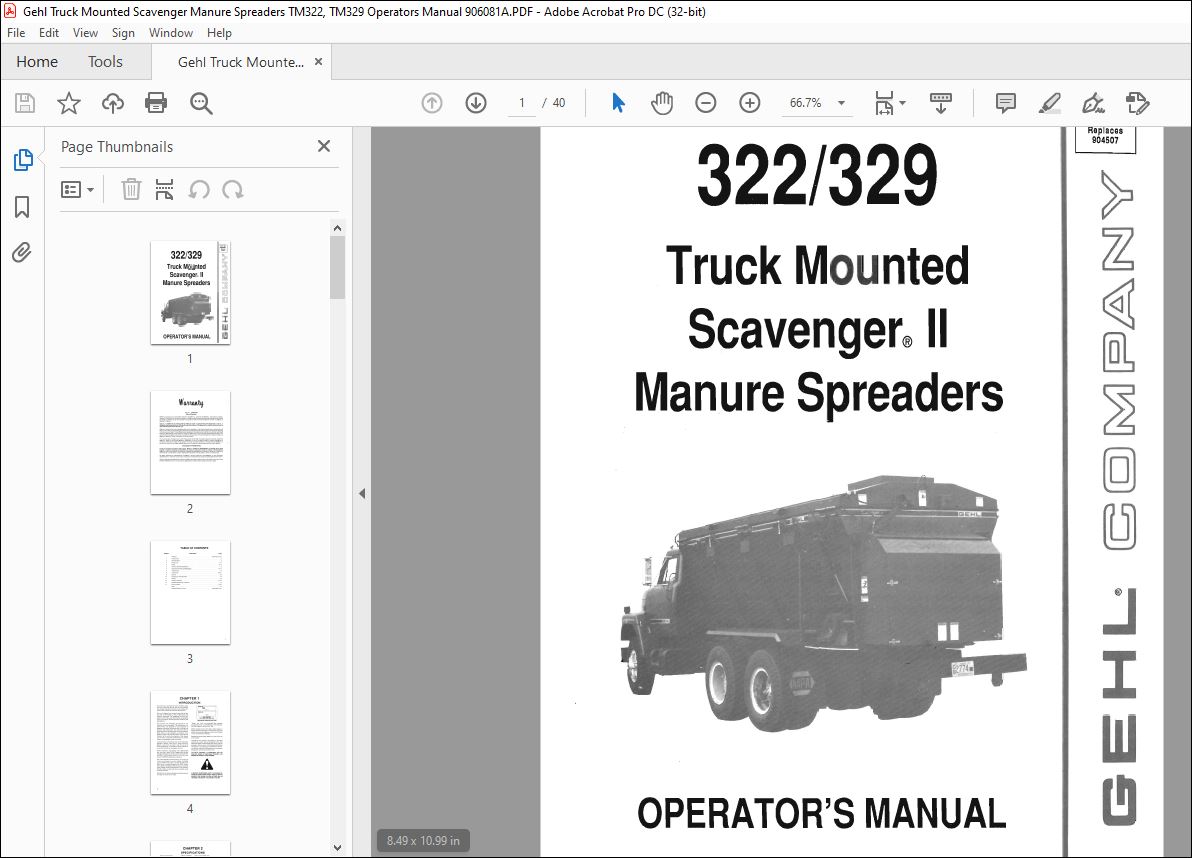Click the fit page scrolling icon
1192x858 pixels.
click(885, 103)
